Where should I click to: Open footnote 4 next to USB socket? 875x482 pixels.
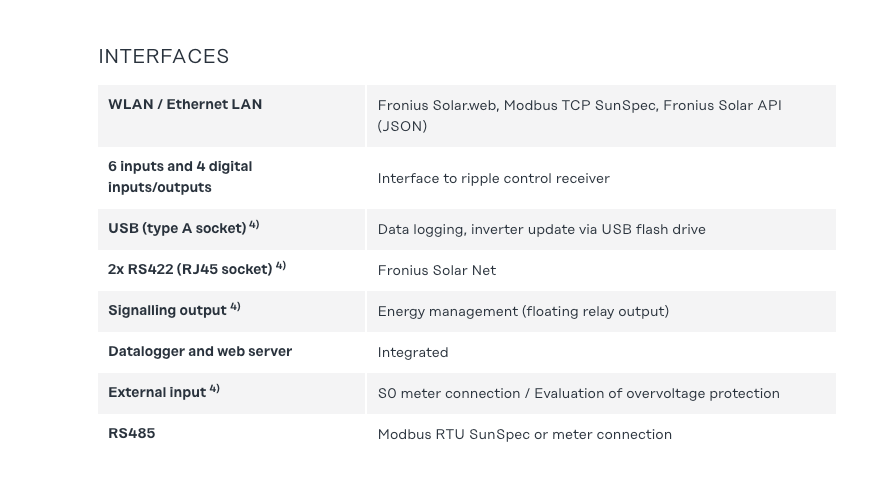click(254, 225)
